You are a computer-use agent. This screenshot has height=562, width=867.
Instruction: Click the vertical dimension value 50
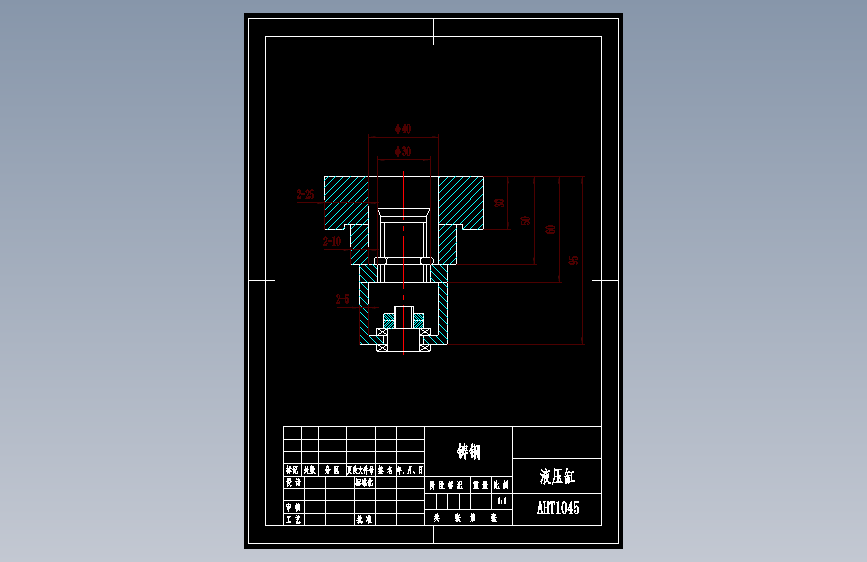tap(525, 221)
